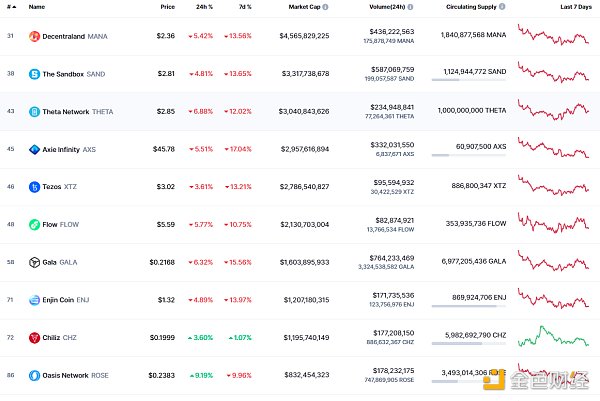
Task: Click the Tezos logo icon
Action: [x=33, y=187]
